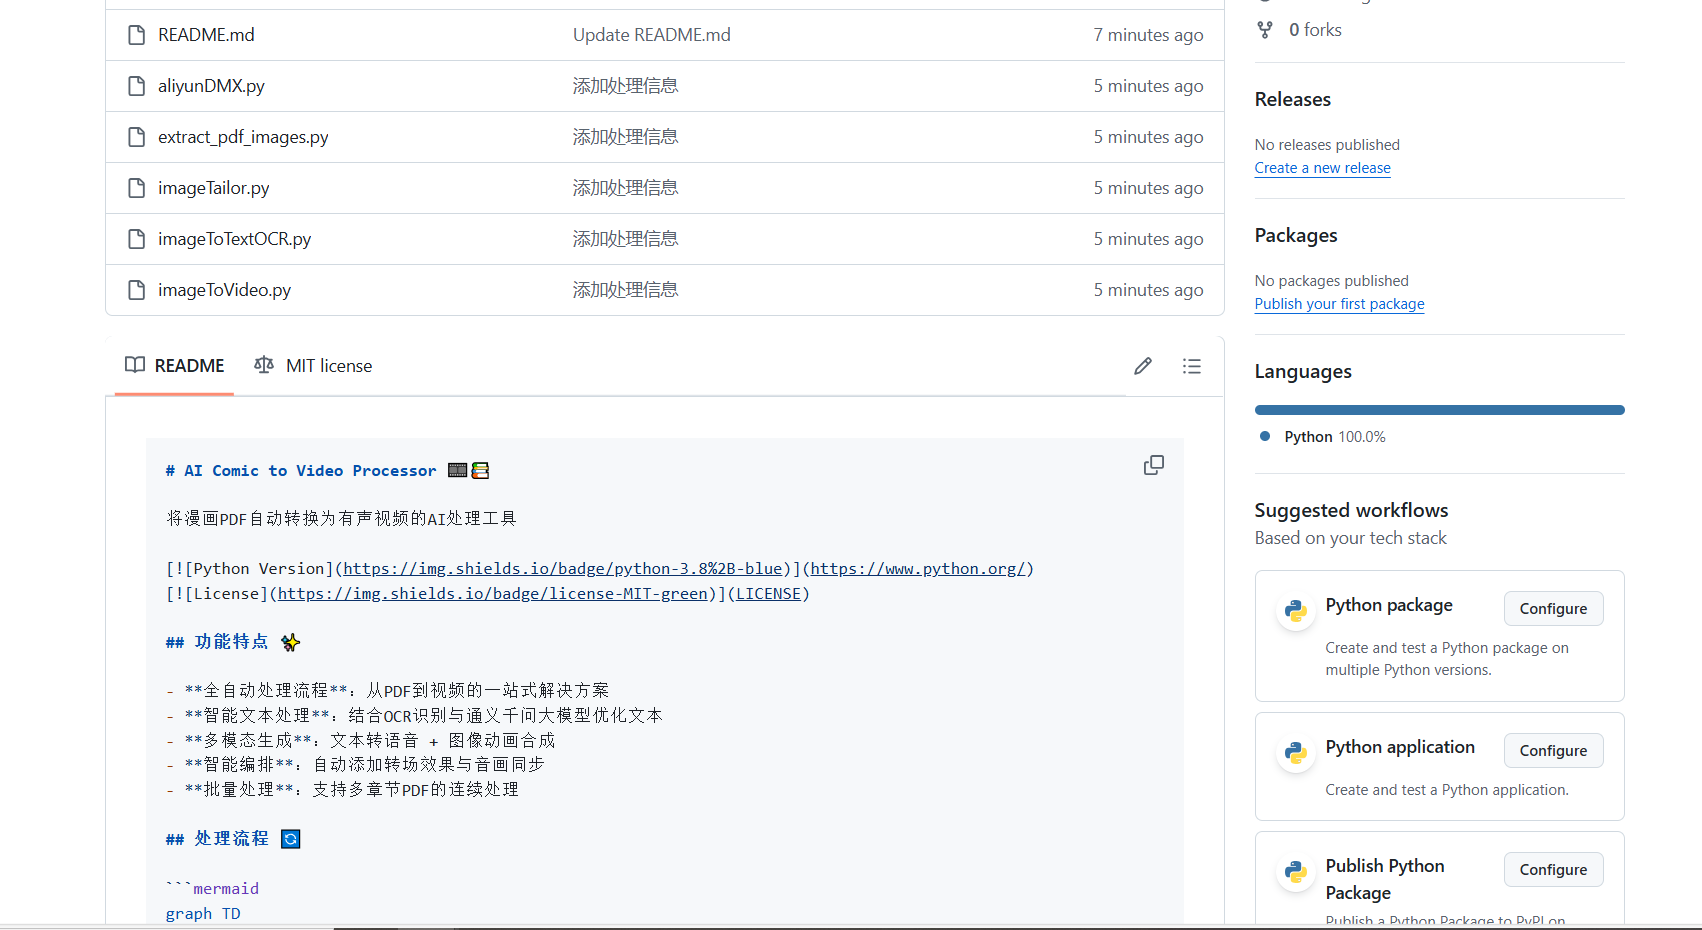Click the LICENSE link in README source
1702x930 pixels.
pos(768,594)
